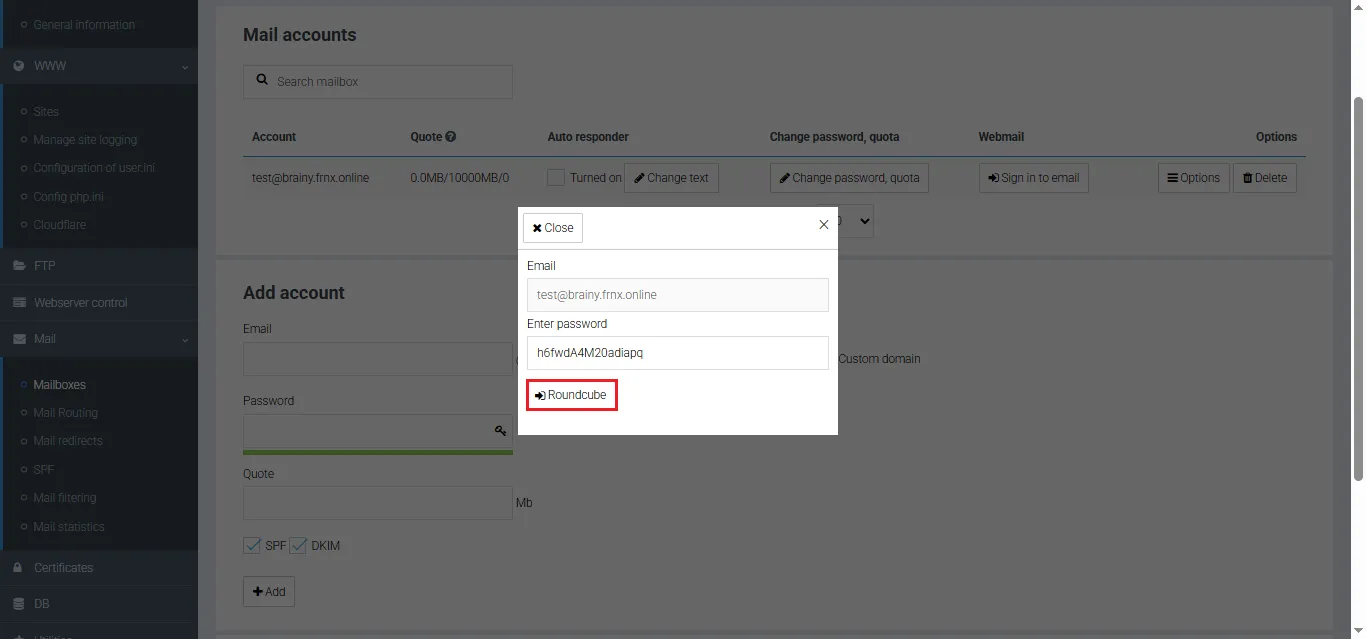Viewport: 1366px width, 639px height.
Task: Click the Certificates lock icon
Action: click(x=18, y=568)
